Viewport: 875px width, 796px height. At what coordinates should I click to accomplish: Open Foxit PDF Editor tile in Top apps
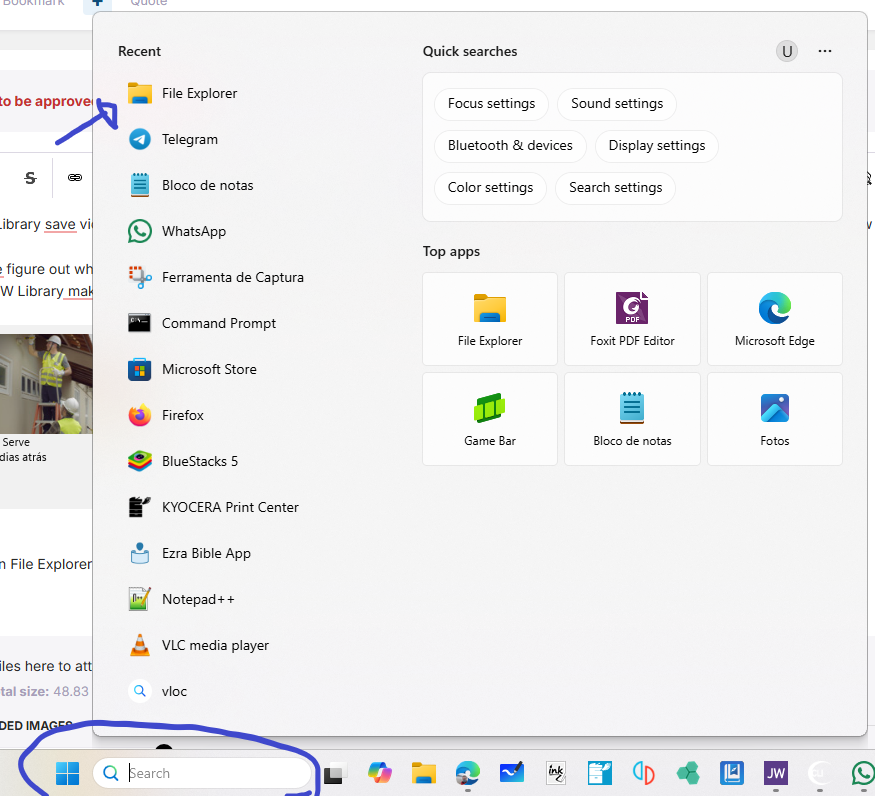click(632, 319)
